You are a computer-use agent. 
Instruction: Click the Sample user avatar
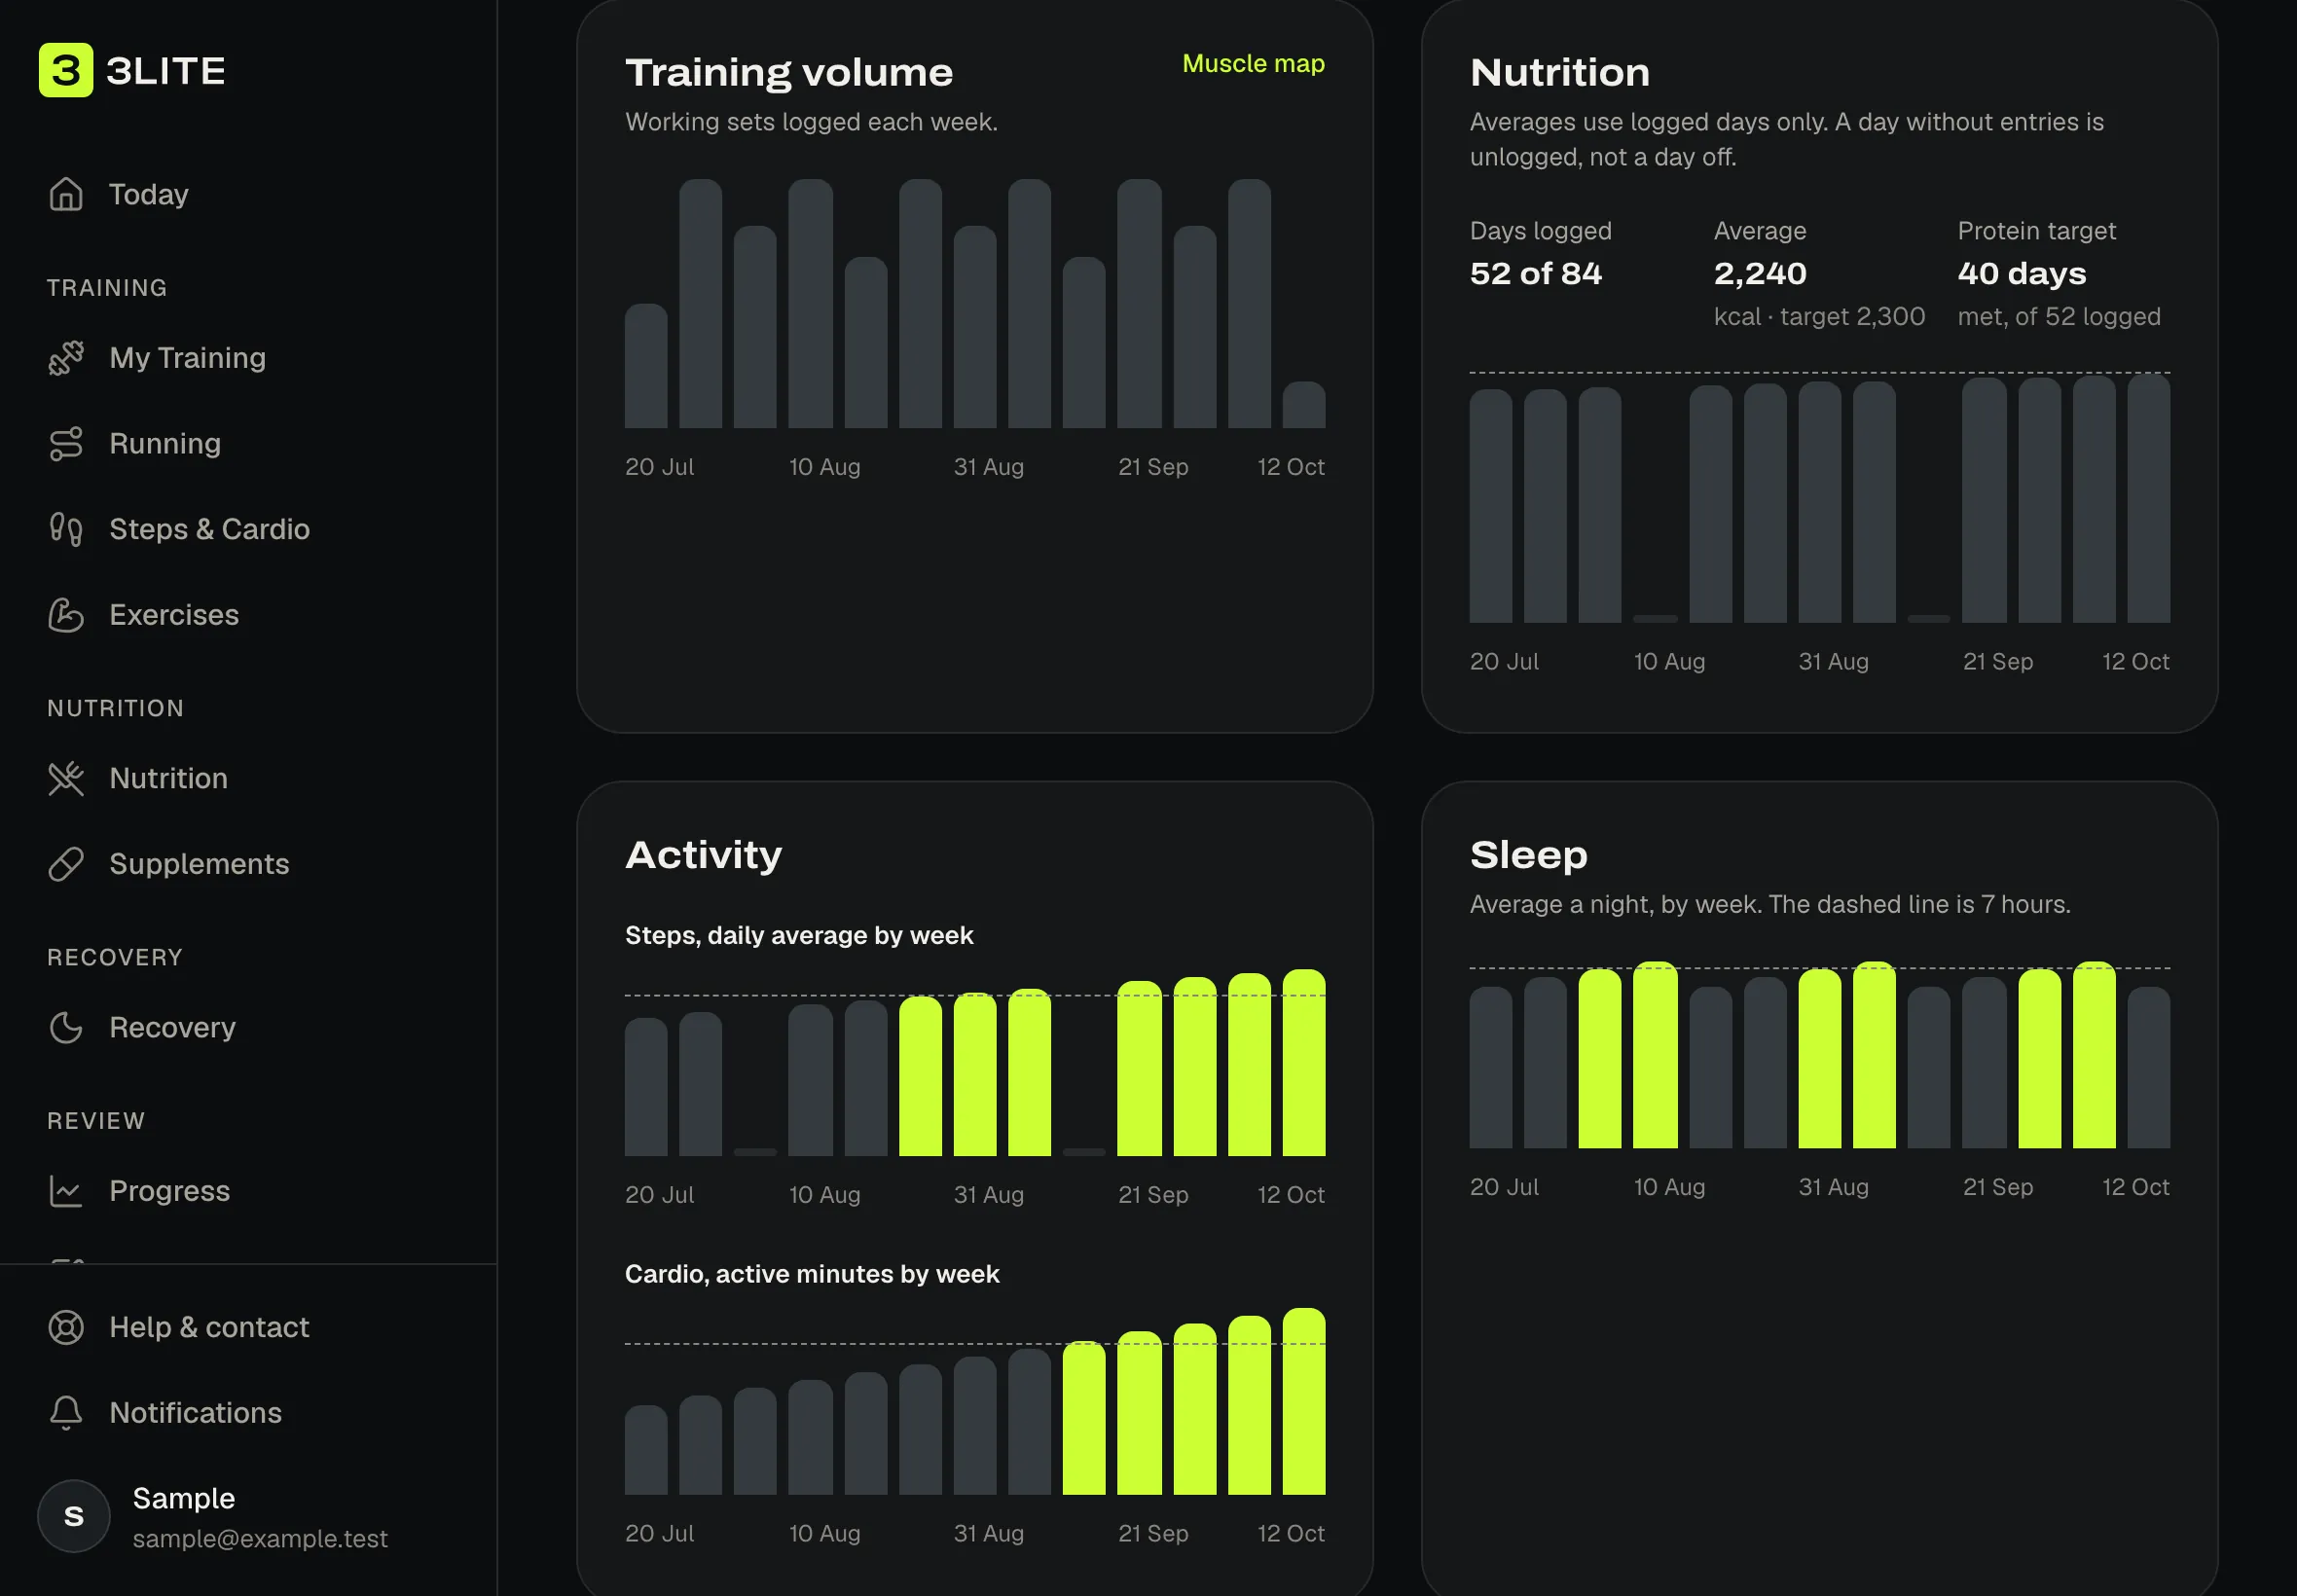pyautogui.click(x=74, y=1516)
